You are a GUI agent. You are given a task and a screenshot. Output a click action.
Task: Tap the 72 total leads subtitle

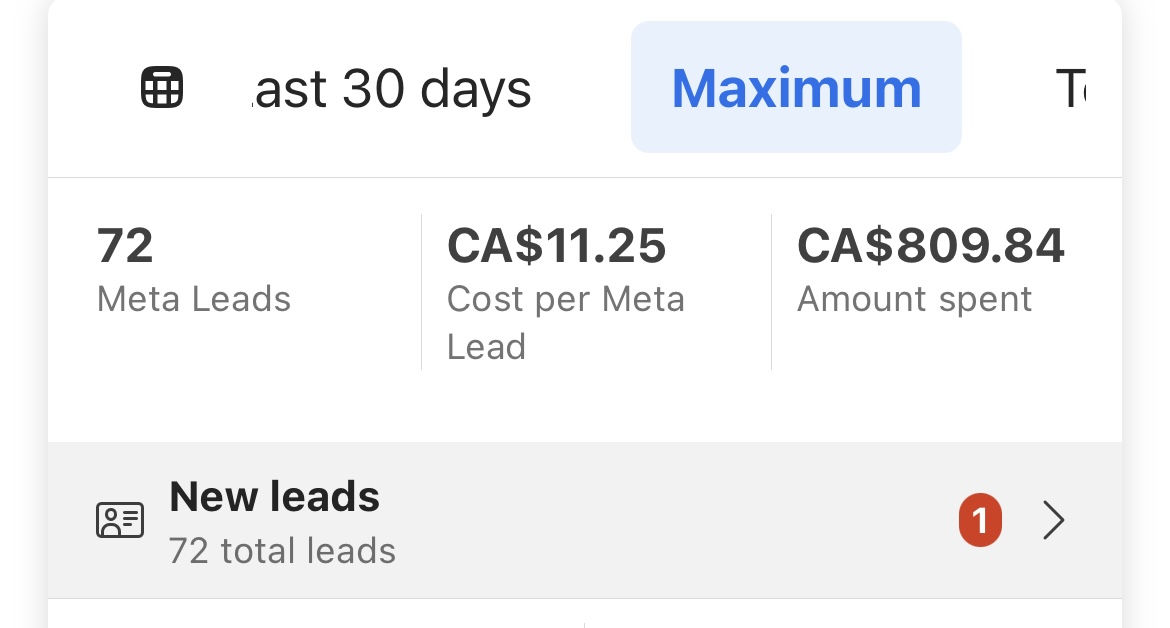coord(282,550)
